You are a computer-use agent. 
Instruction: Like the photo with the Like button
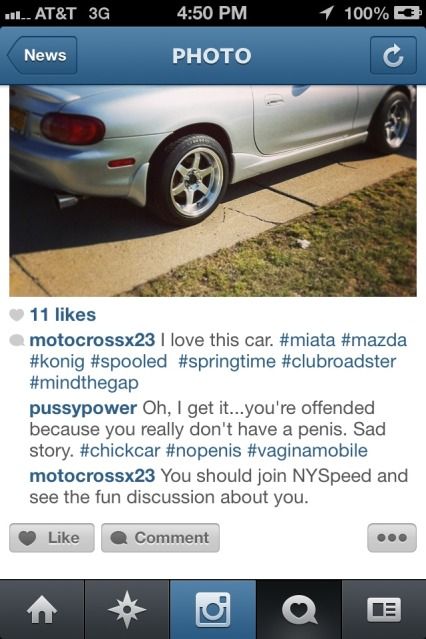tap(52, 538)
